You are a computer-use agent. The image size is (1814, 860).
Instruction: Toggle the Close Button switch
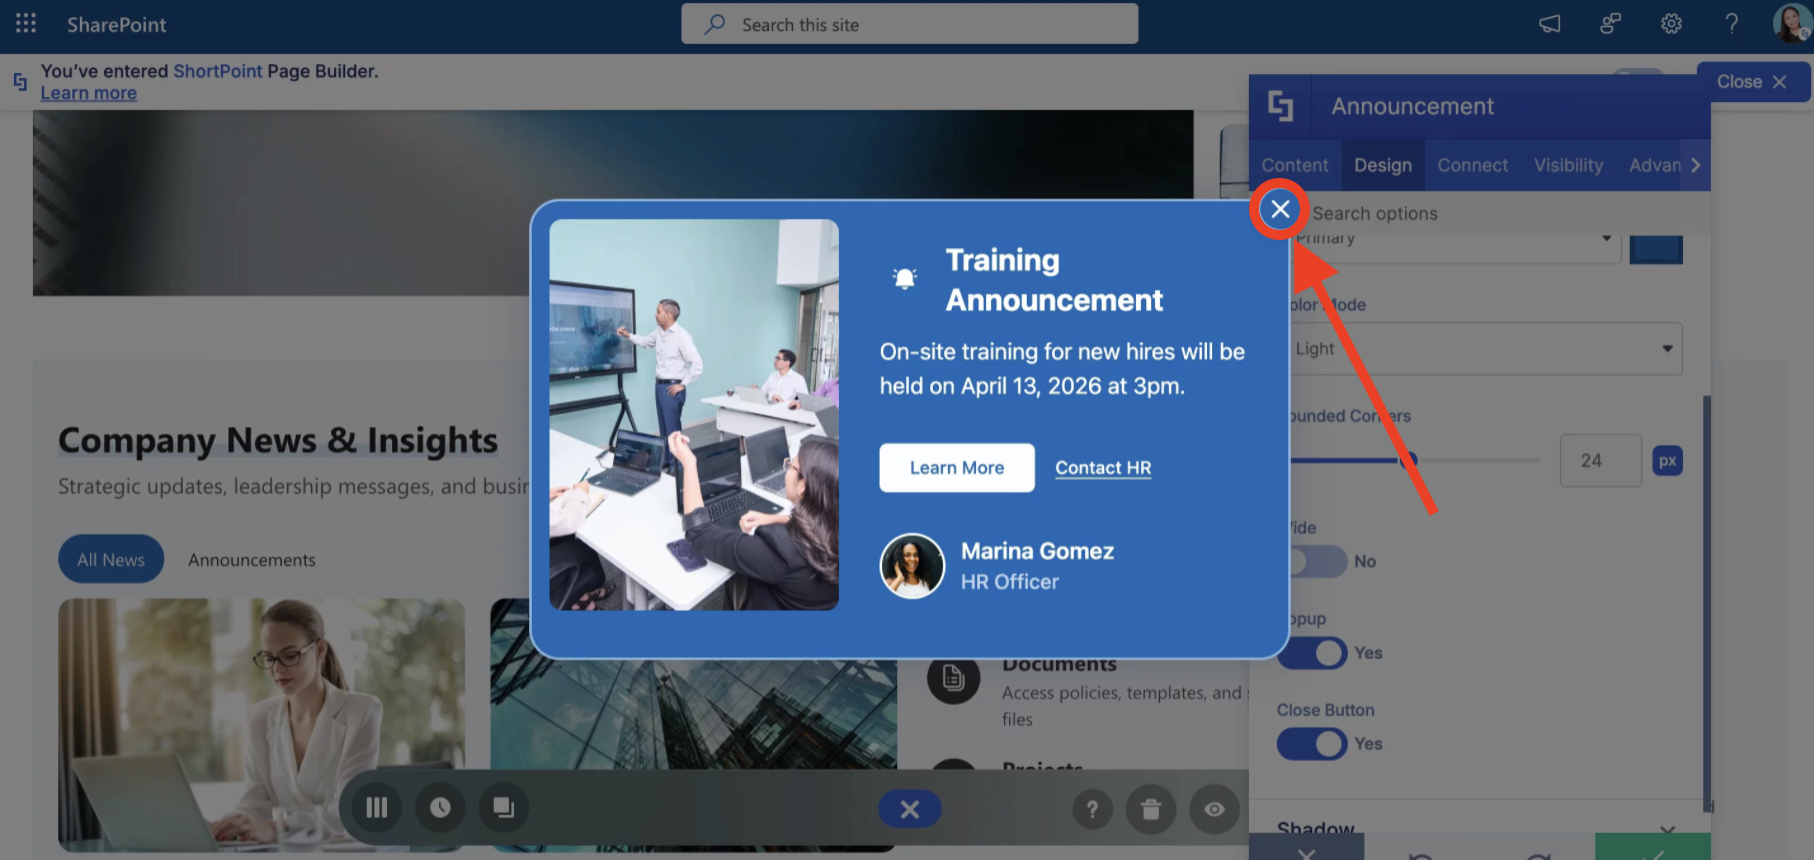click(1313, 744)
